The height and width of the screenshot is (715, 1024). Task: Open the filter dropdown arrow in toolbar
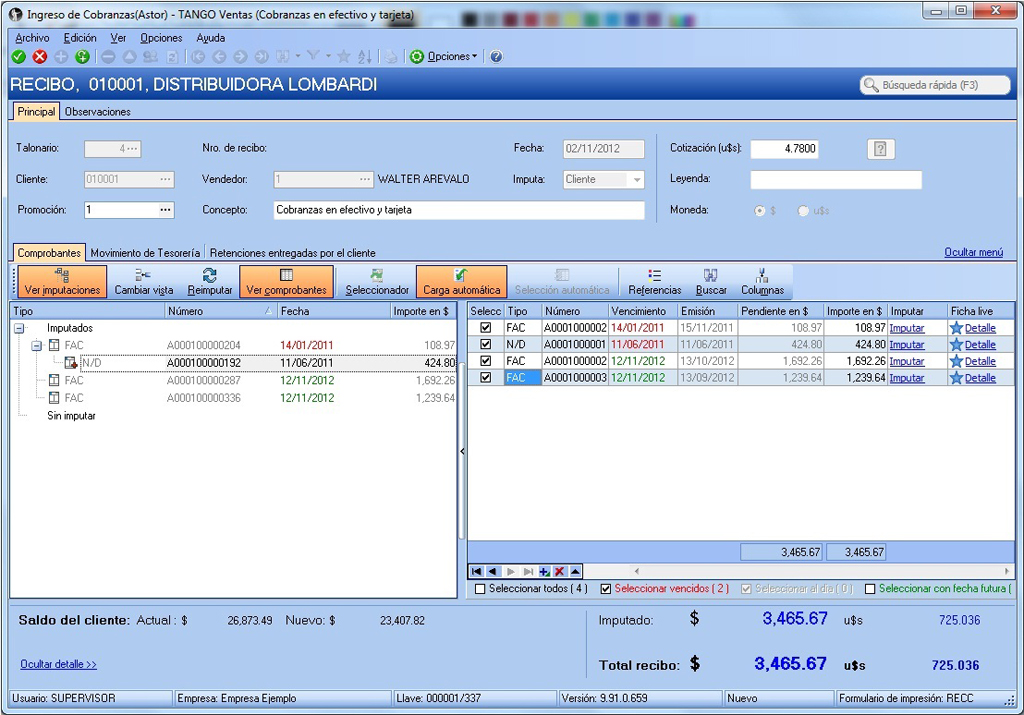pos(328,56)
